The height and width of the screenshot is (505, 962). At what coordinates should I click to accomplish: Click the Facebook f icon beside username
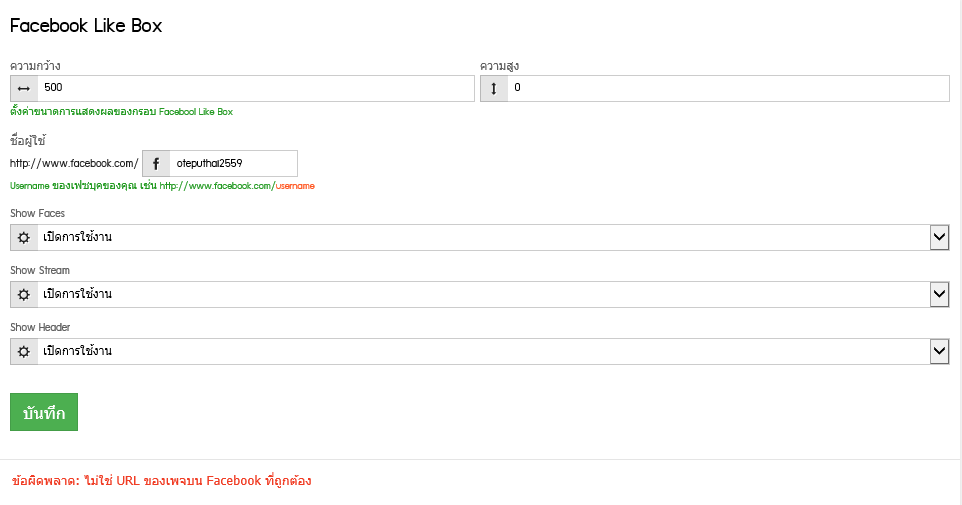tap(156, 163)
